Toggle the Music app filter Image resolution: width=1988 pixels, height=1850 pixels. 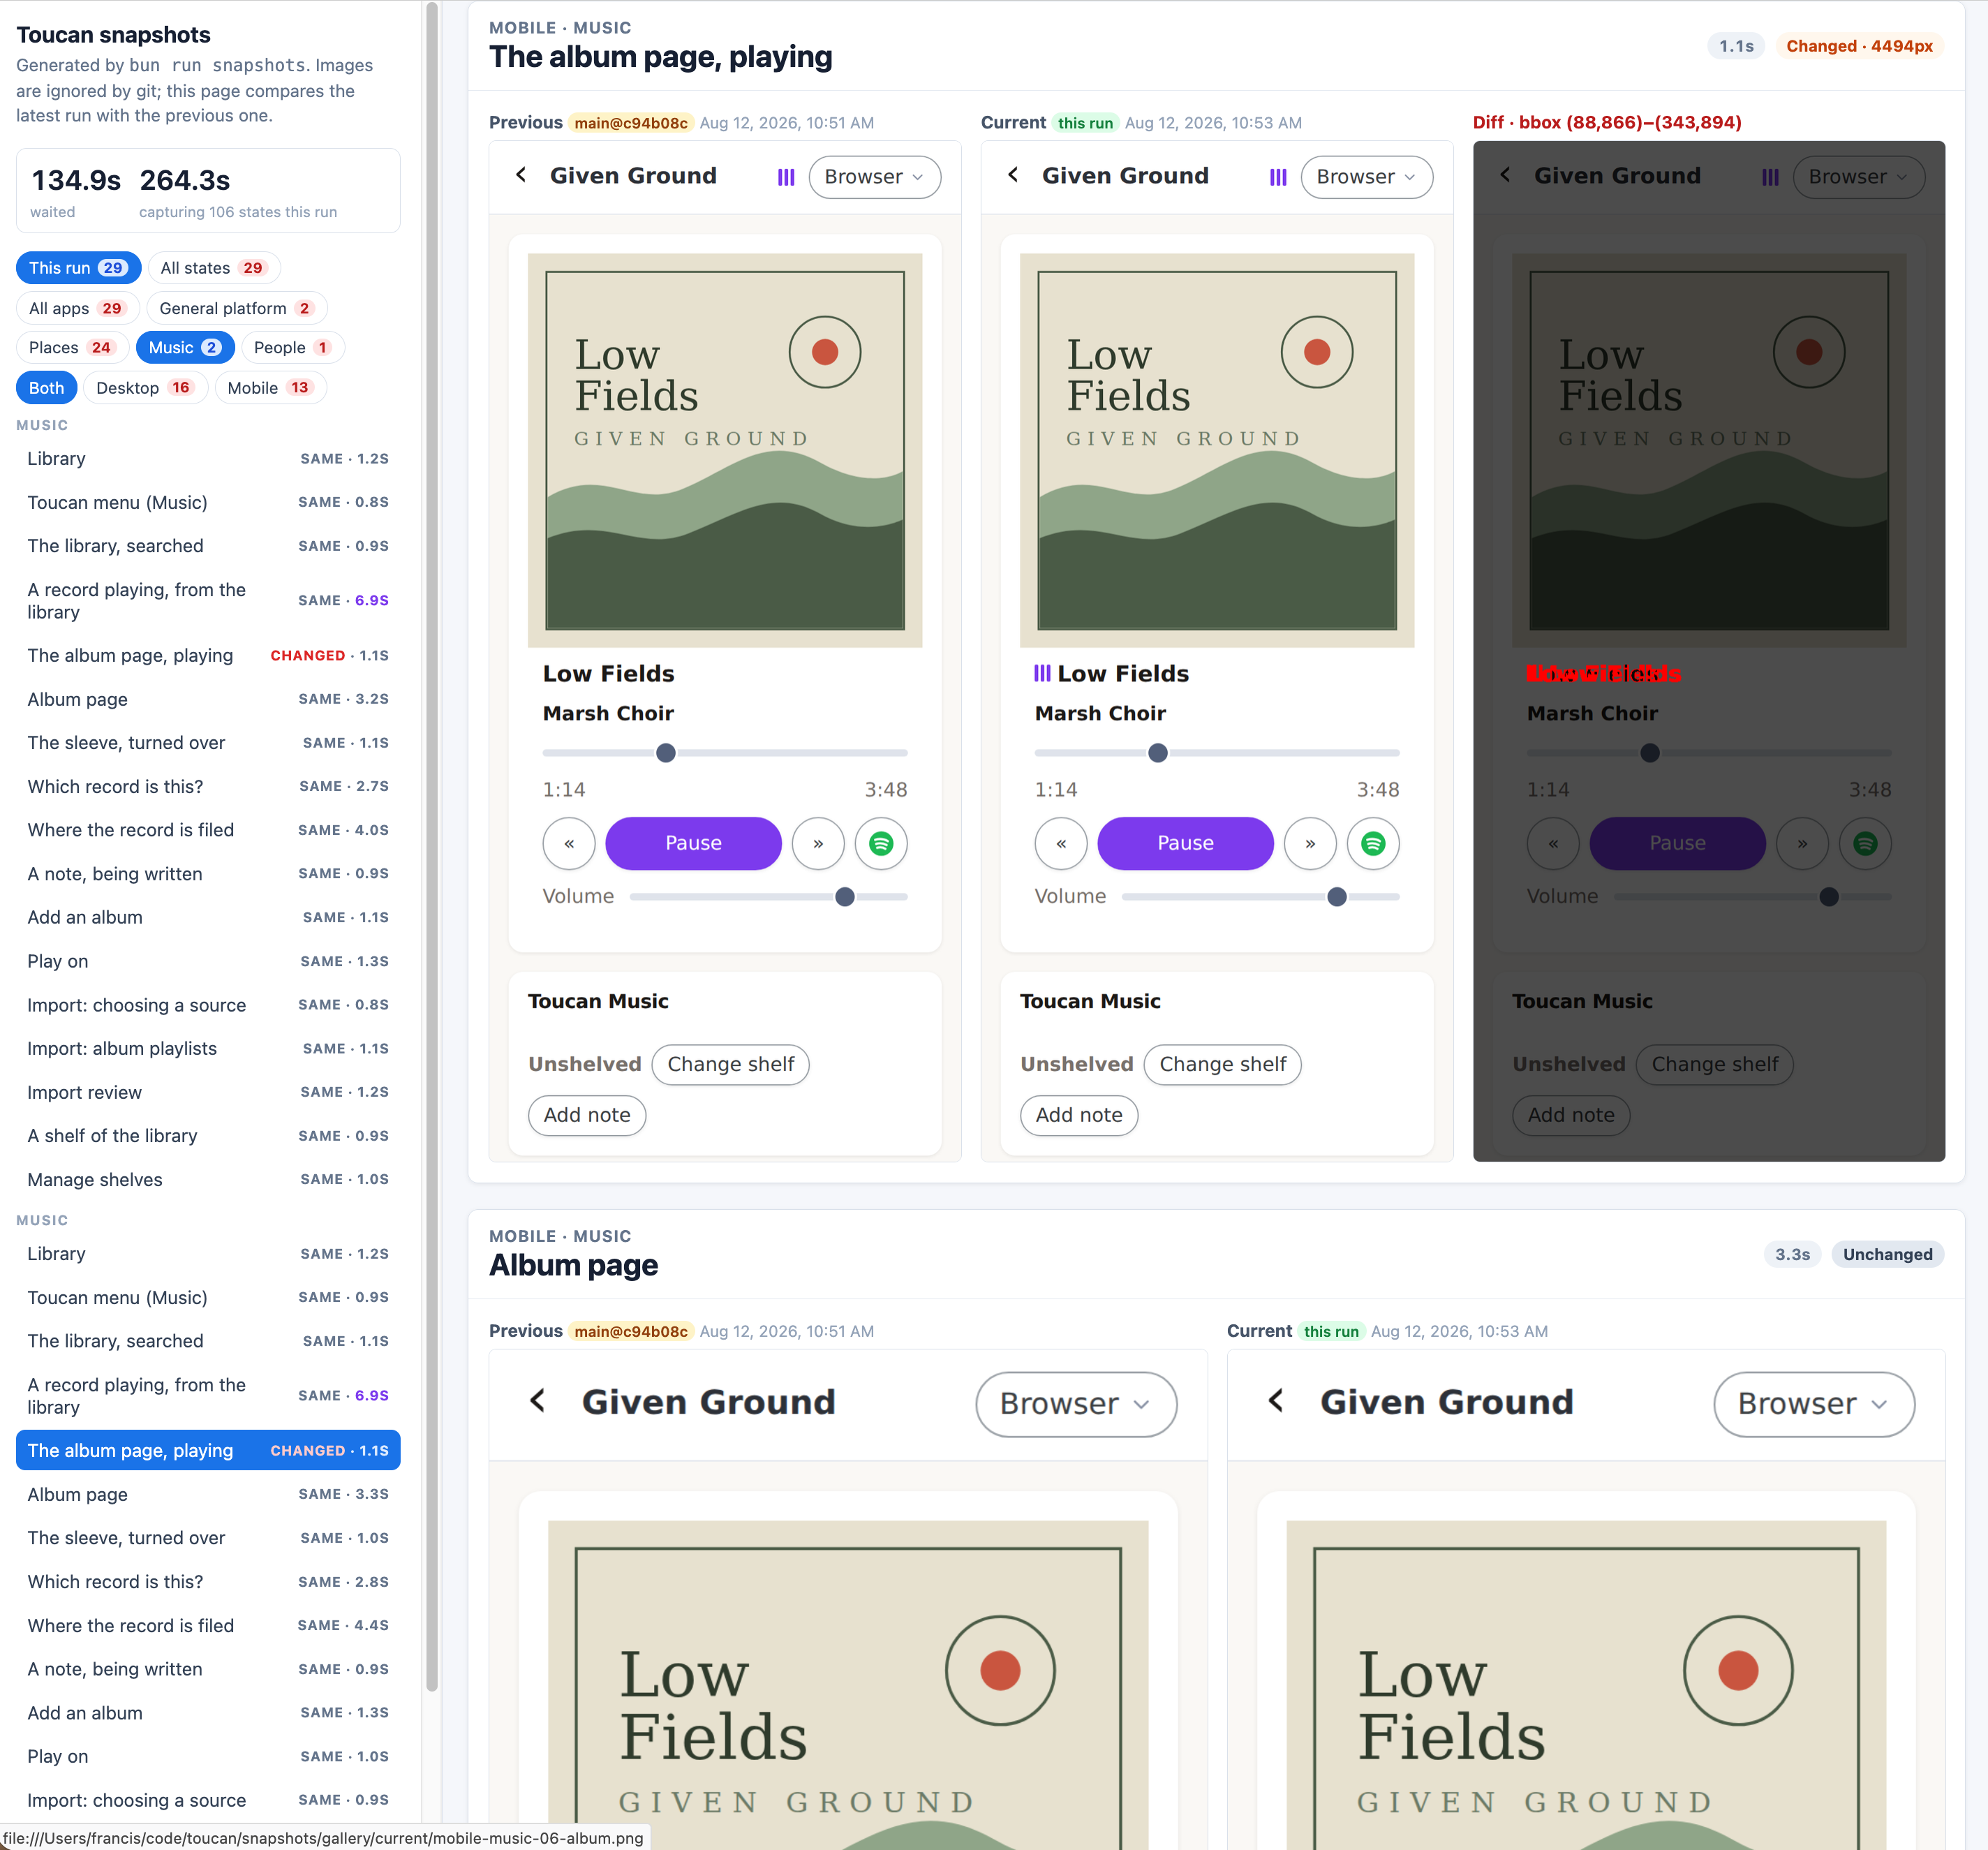coord(185,347)
